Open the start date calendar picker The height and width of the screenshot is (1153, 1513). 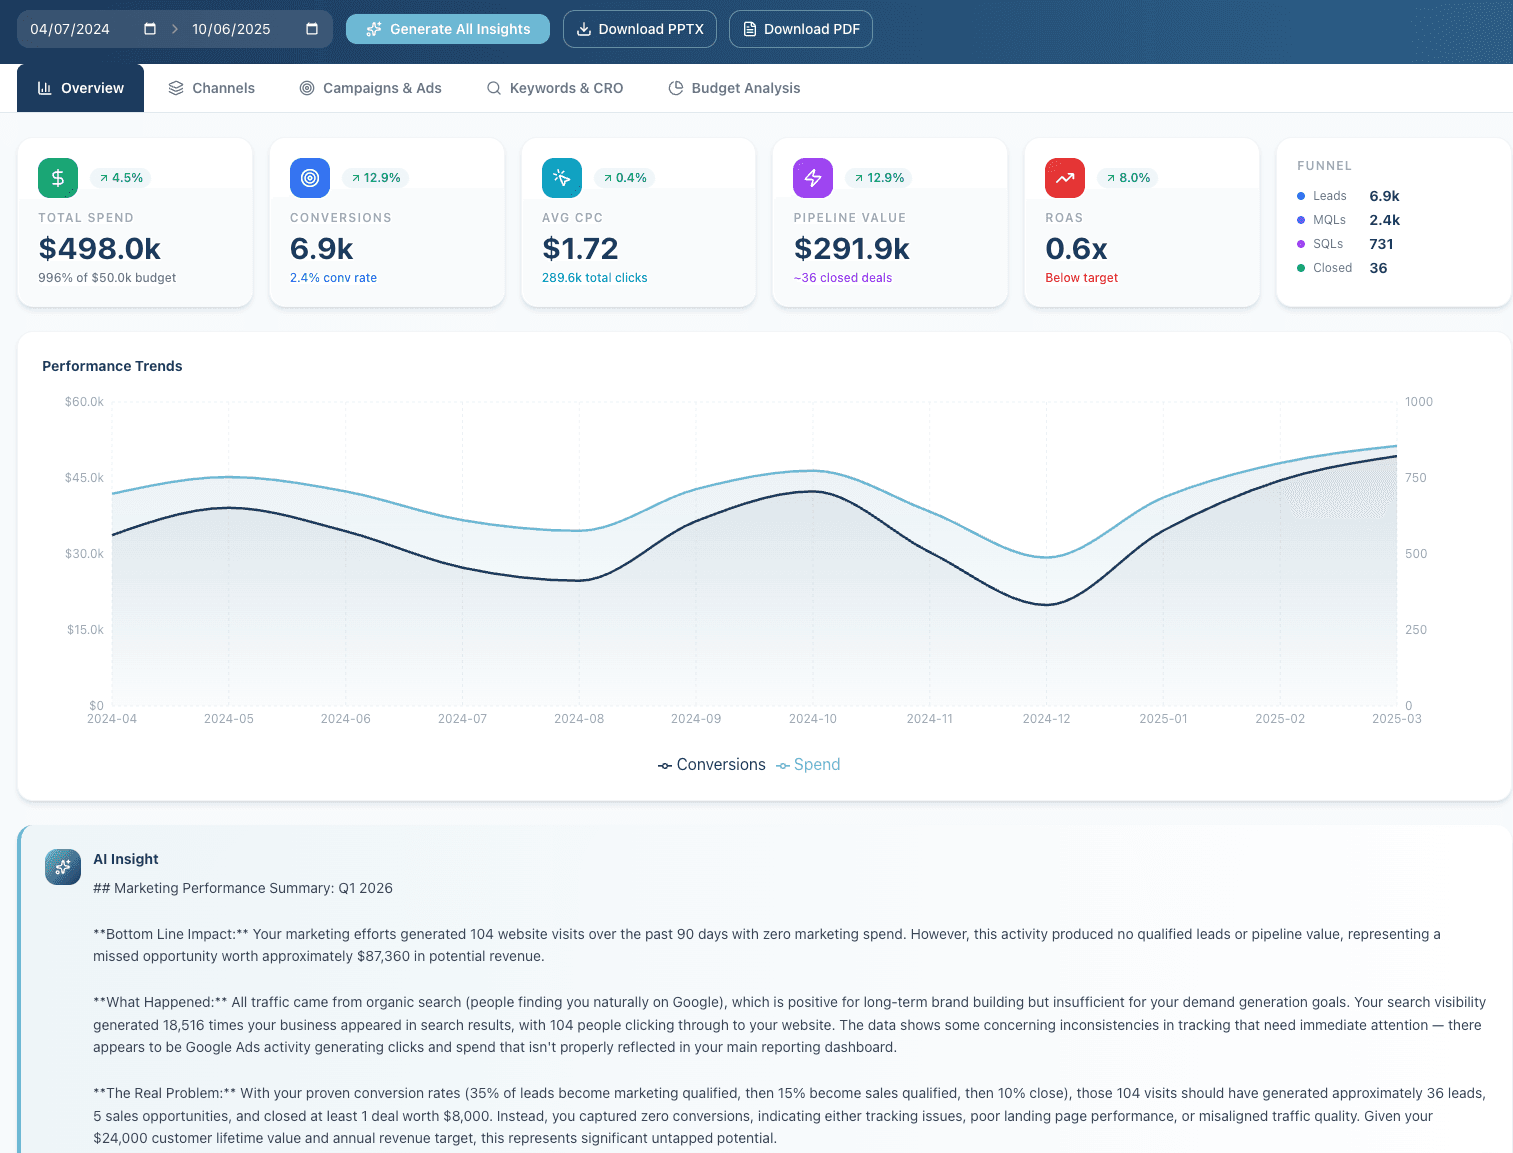(149, 29)
